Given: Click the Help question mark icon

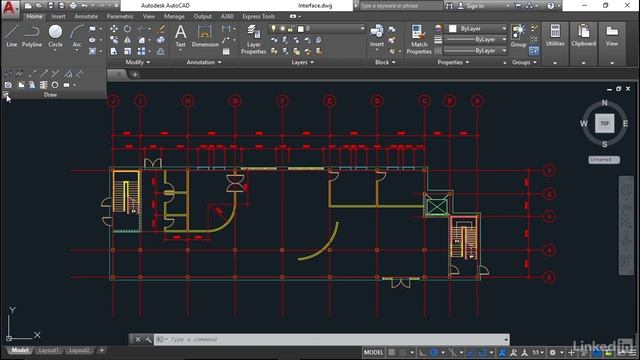Looking at the screenshot, I should (x=551, y=6).
